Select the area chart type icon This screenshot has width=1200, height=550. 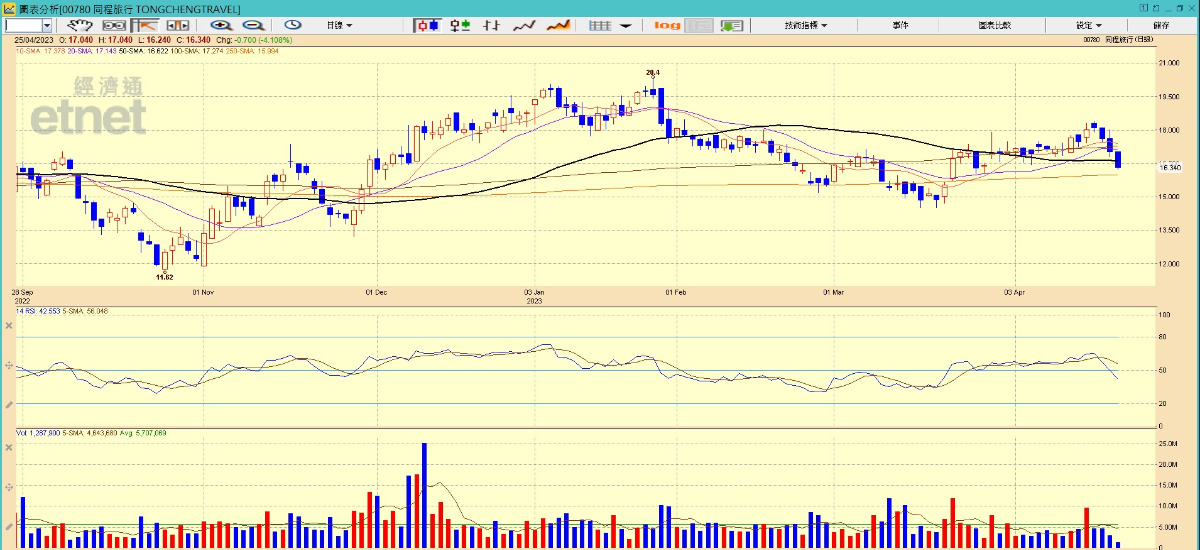point(558,25)
